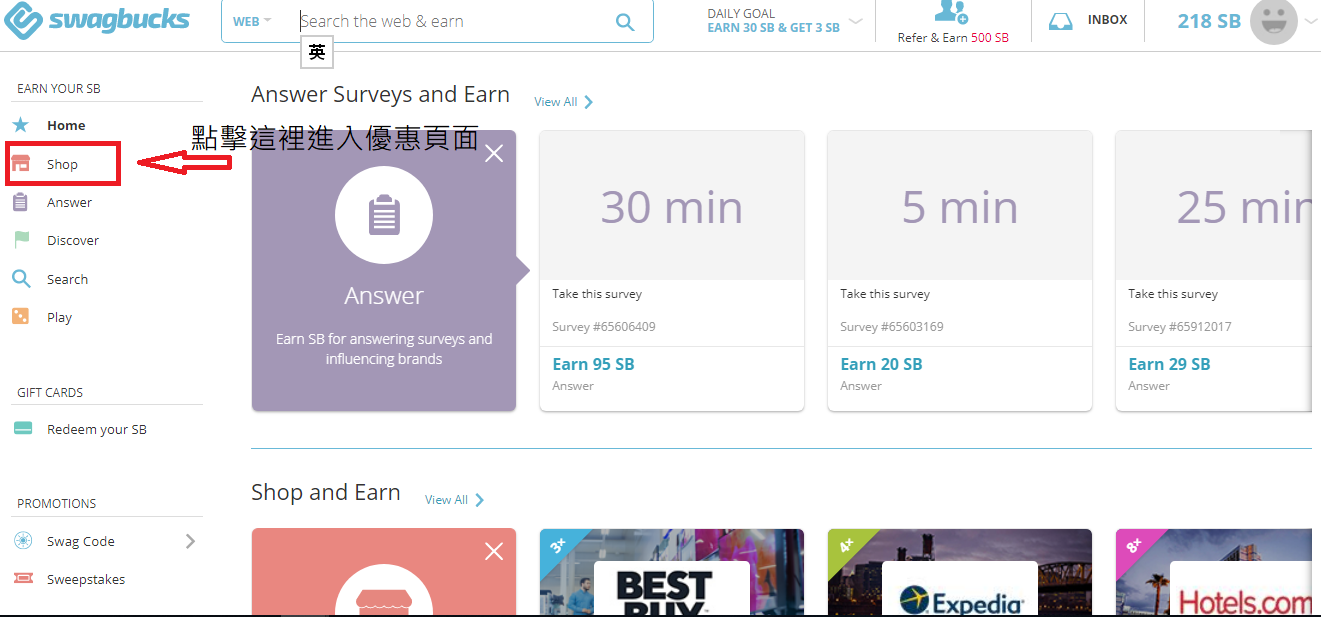Click the Sweepstakes ticket icon
The height and width of the screenshot is (617, 1321).
(x=23, y=579)
